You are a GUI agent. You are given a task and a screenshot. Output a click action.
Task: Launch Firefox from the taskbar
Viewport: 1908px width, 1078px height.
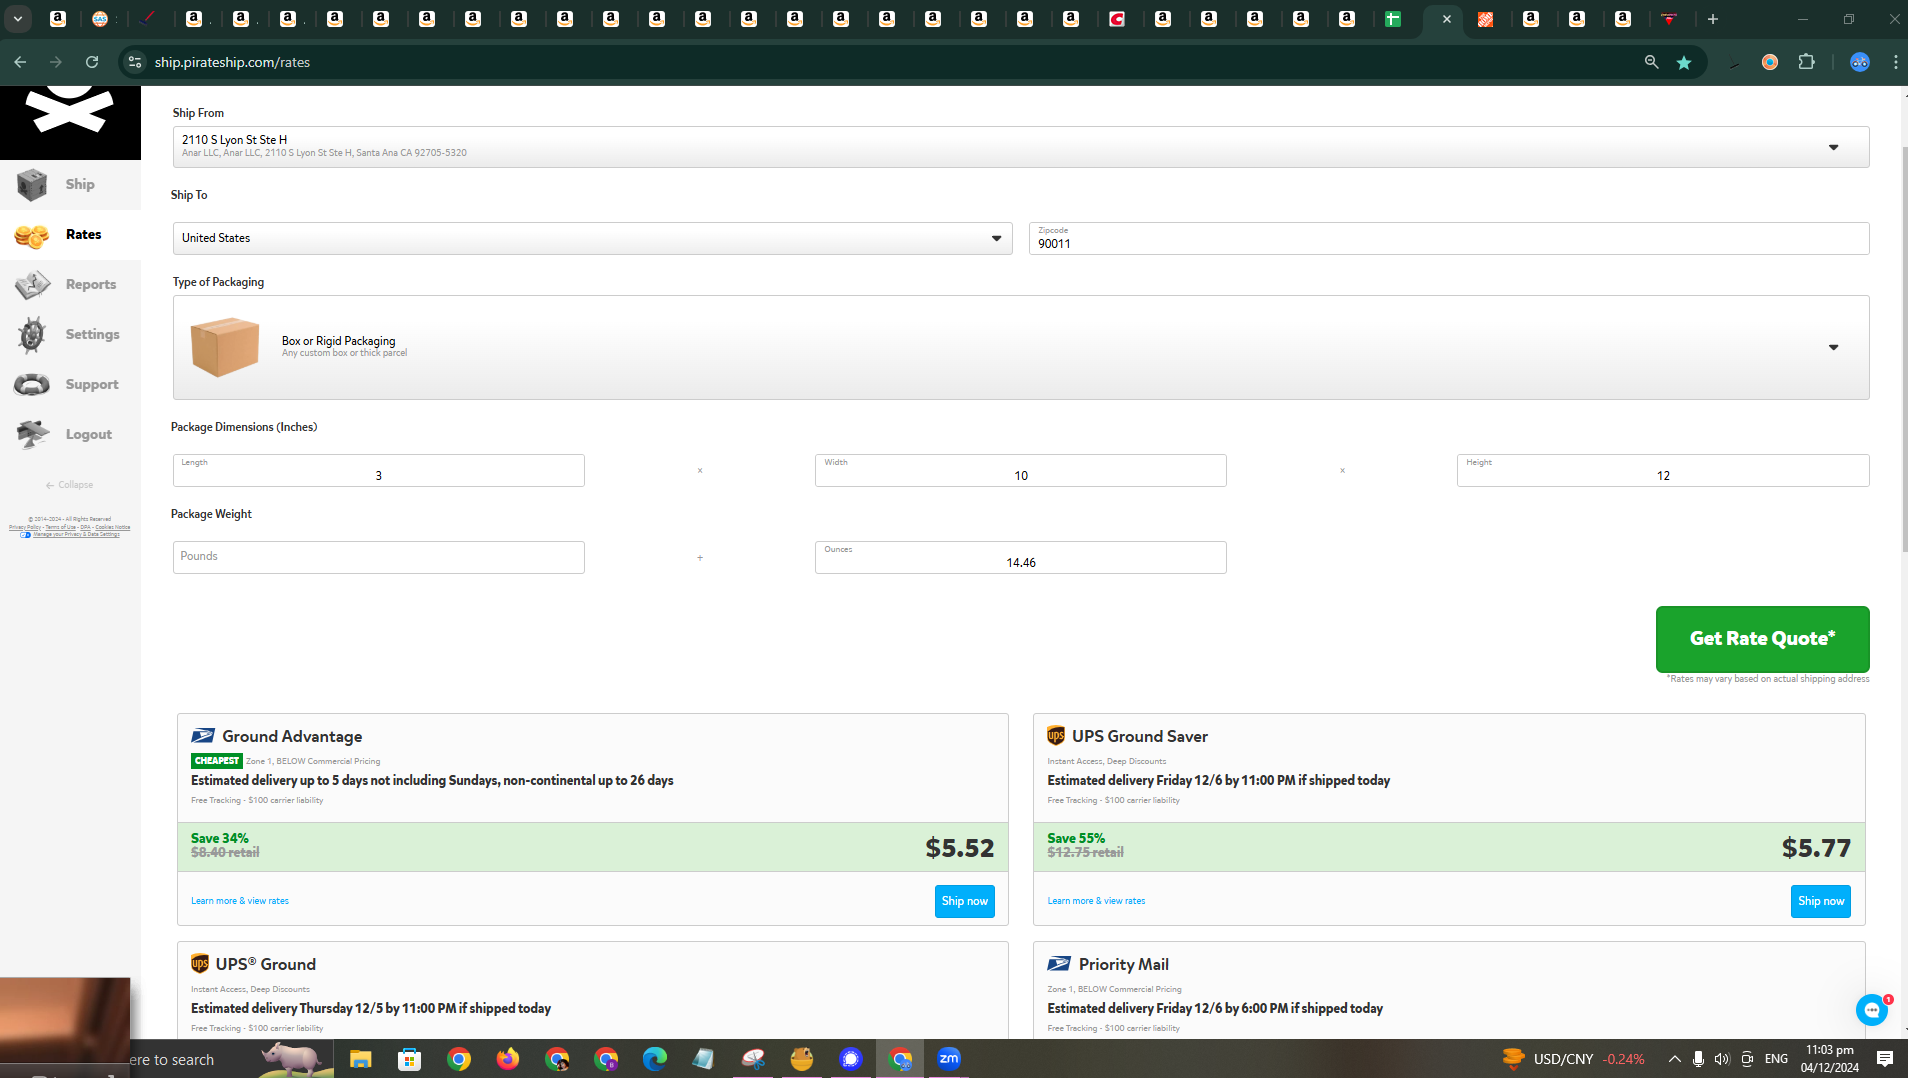[507, 1058]
